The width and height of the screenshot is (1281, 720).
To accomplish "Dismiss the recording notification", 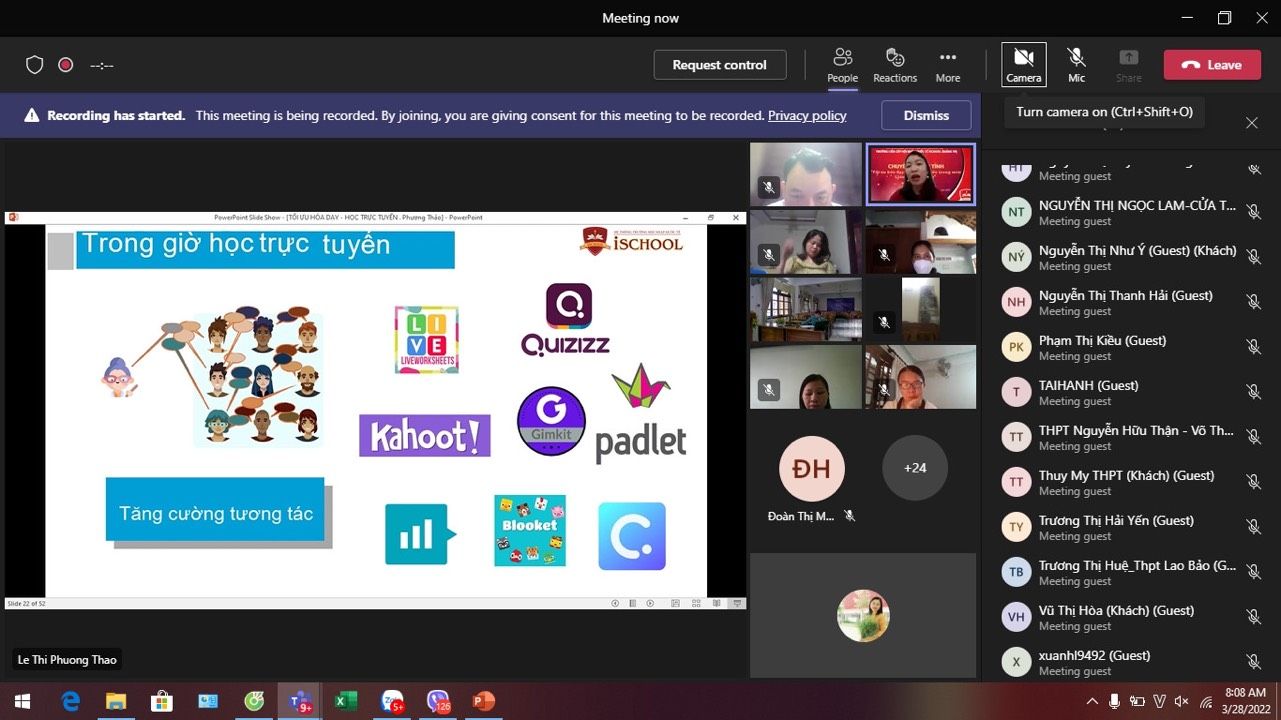I will point(926,115).
